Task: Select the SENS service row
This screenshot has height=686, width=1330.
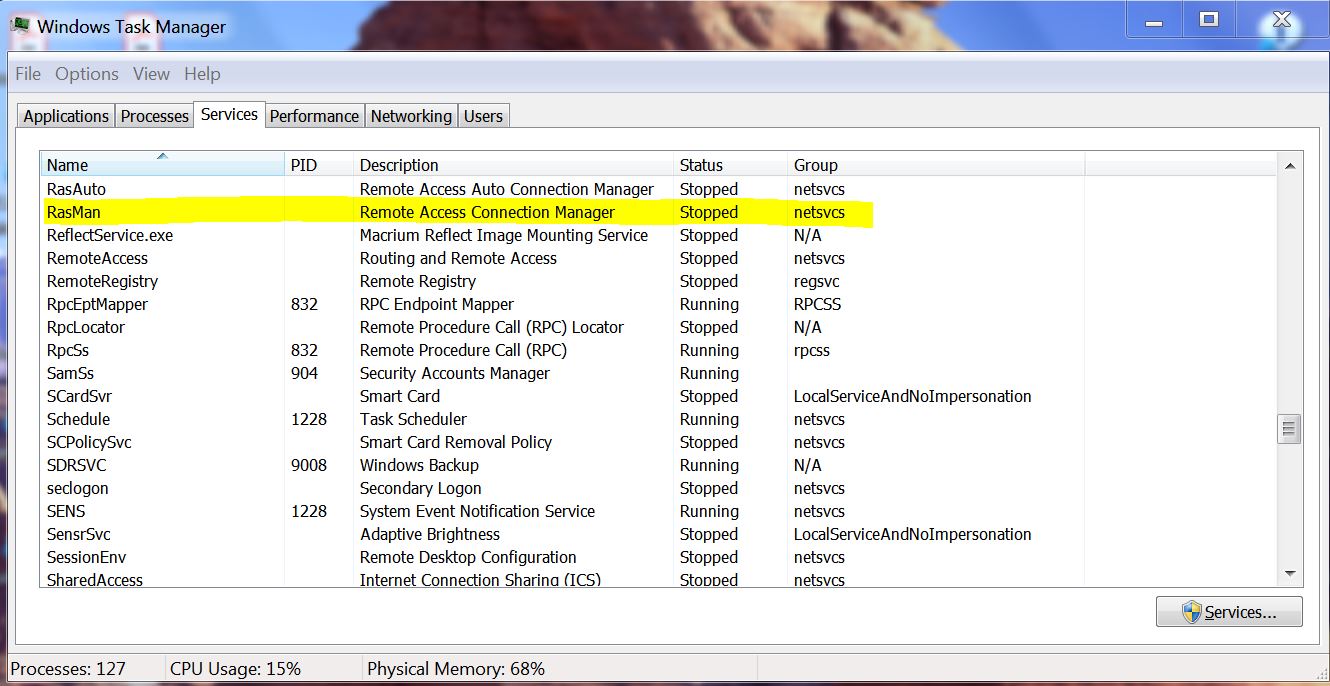Action: [659, 511]
